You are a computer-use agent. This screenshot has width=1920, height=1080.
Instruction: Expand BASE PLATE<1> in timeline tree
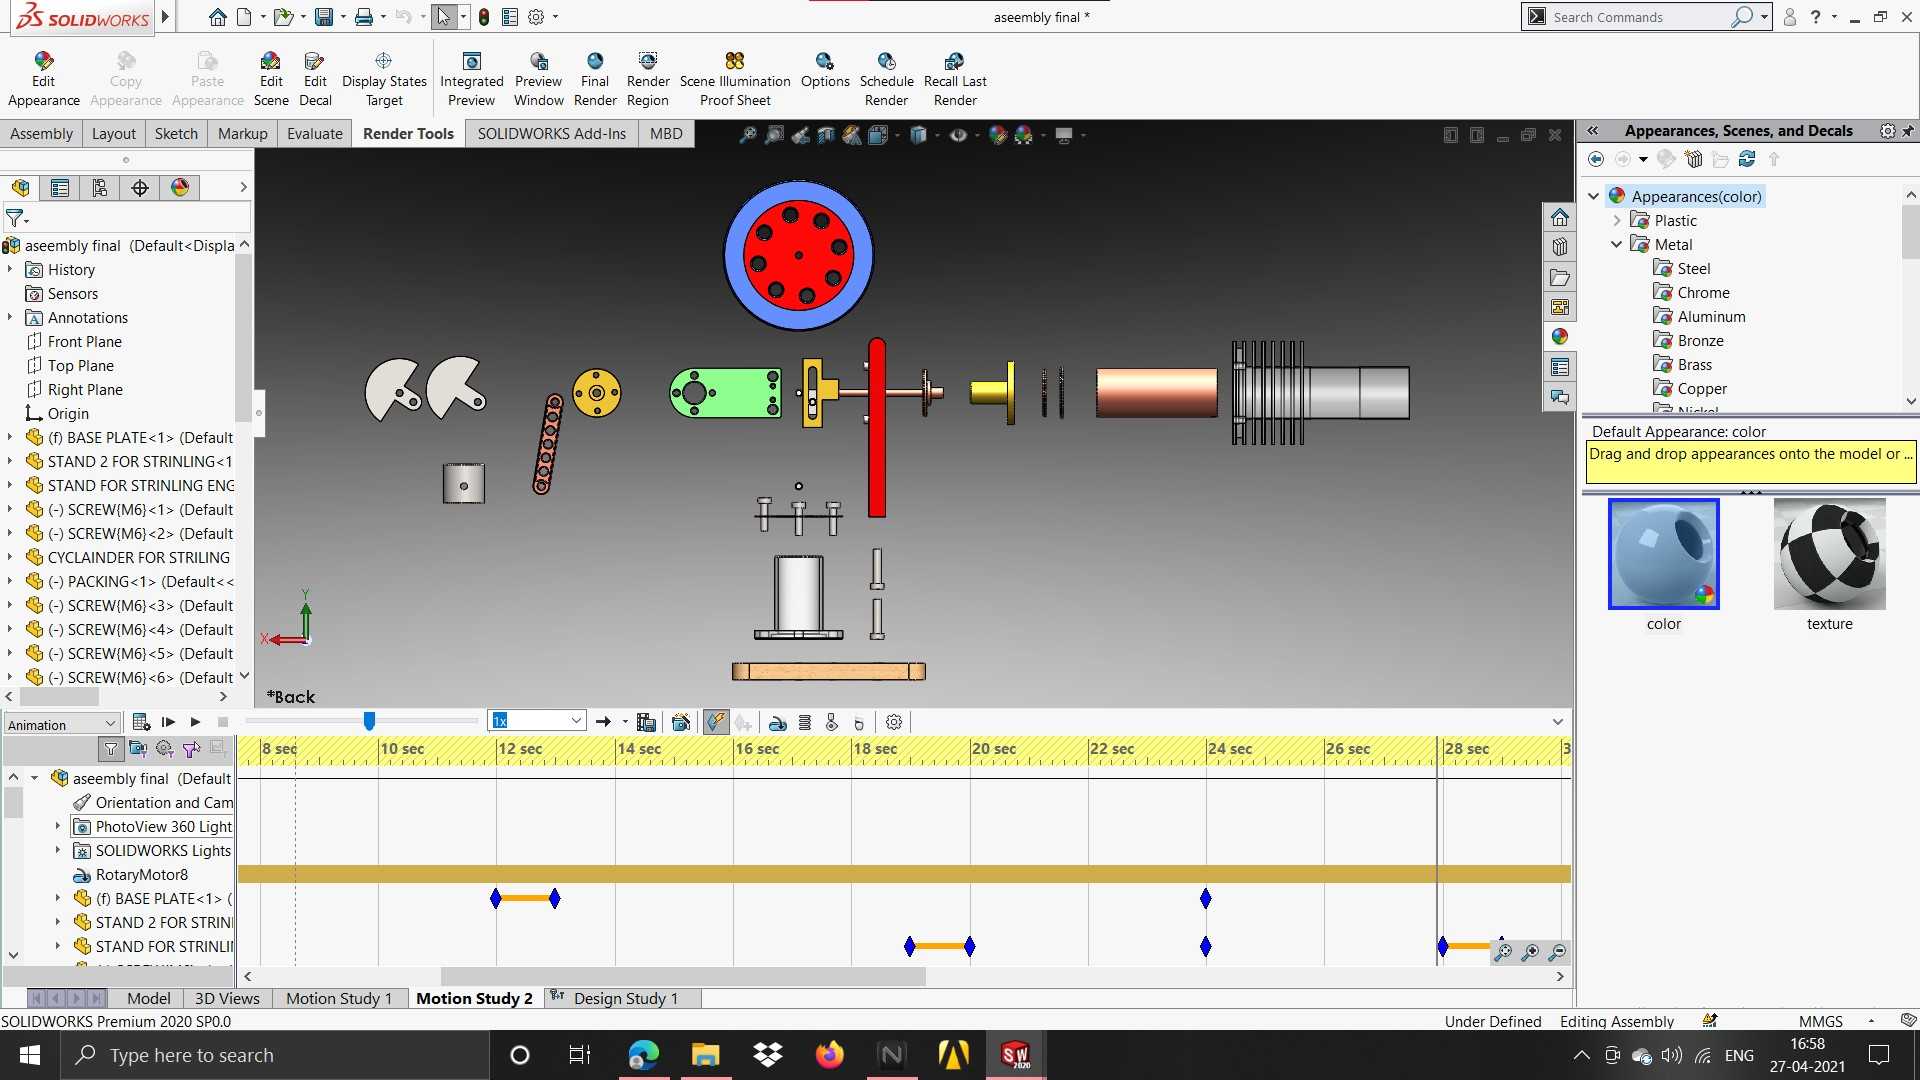tap(57, 898)
